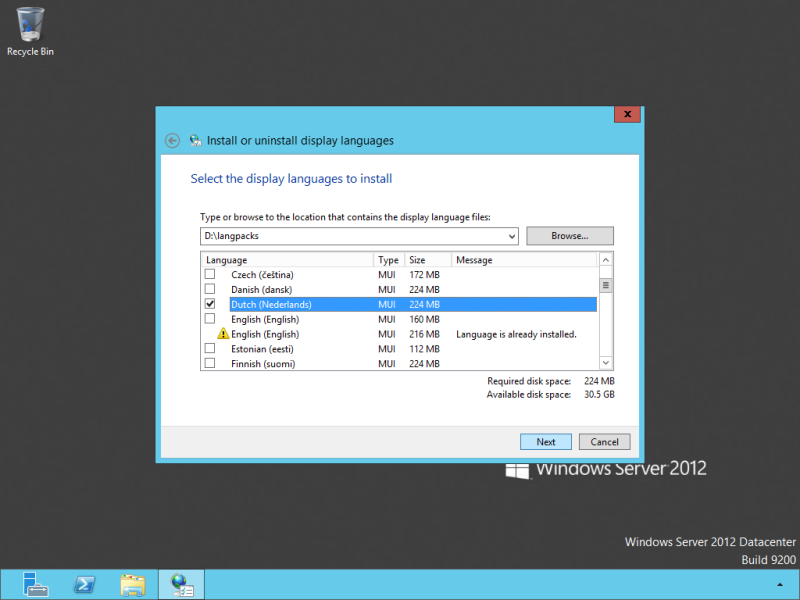This screenshot has height=600, width=800.
Task: Select the Danish (dansk) row text
Action: pos(261,289)
